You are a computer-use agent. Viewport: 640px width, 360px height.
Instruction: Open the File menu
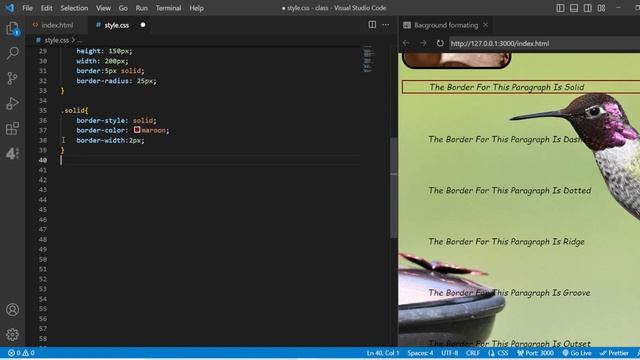[27, 8]
